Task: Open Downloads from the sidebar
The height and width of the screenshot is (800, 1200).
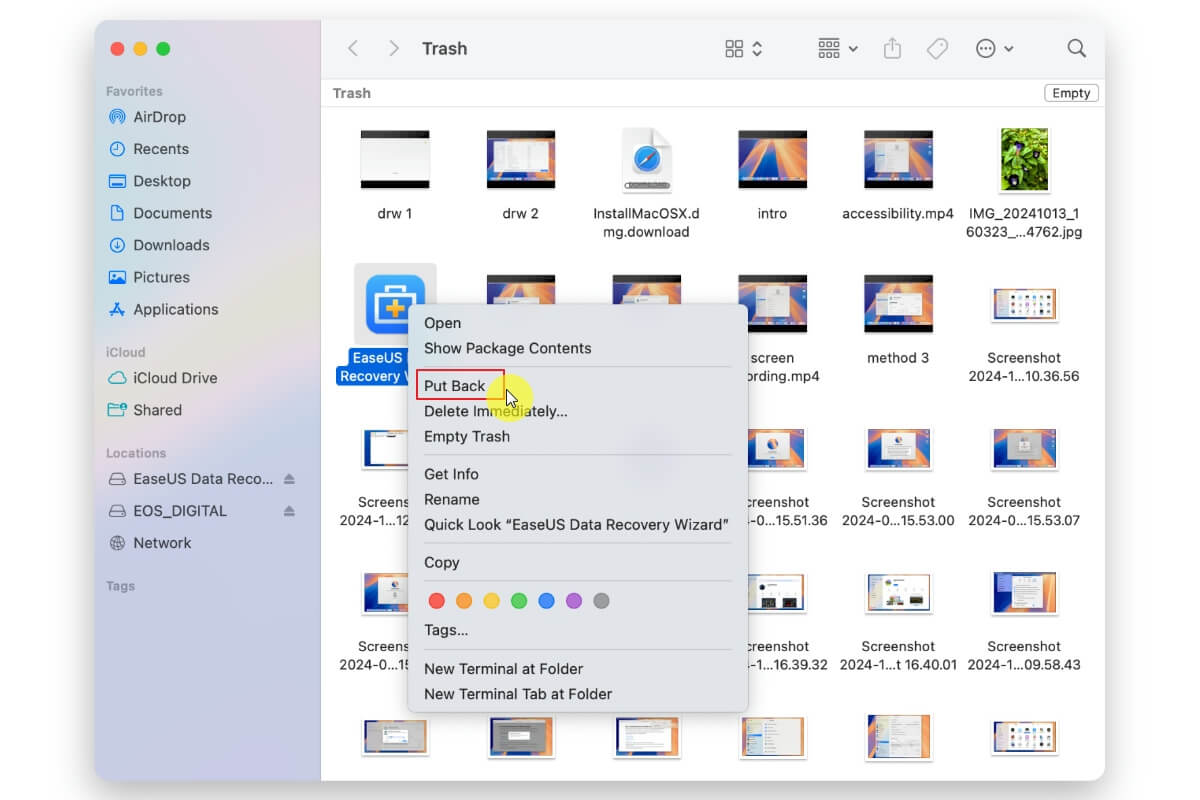Action: coord(171,245)
